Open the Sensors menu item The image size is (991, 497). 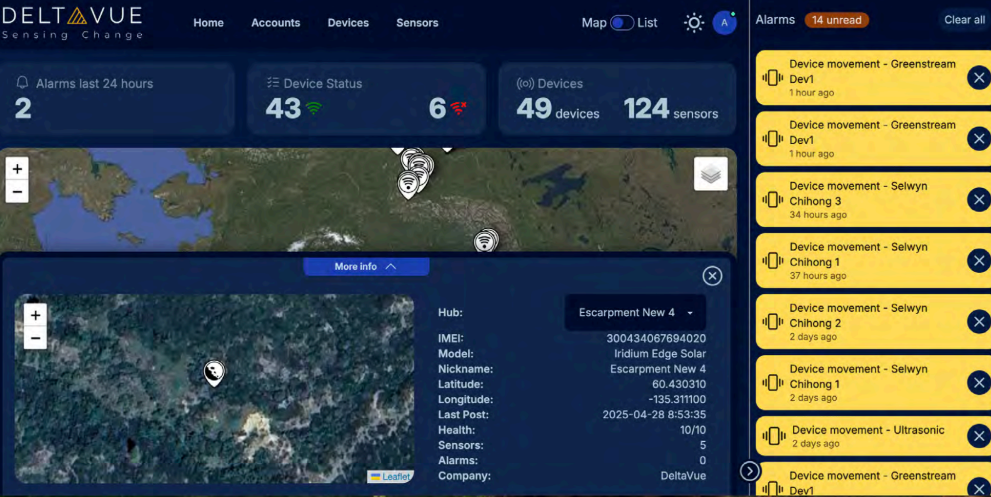point(417,23)
